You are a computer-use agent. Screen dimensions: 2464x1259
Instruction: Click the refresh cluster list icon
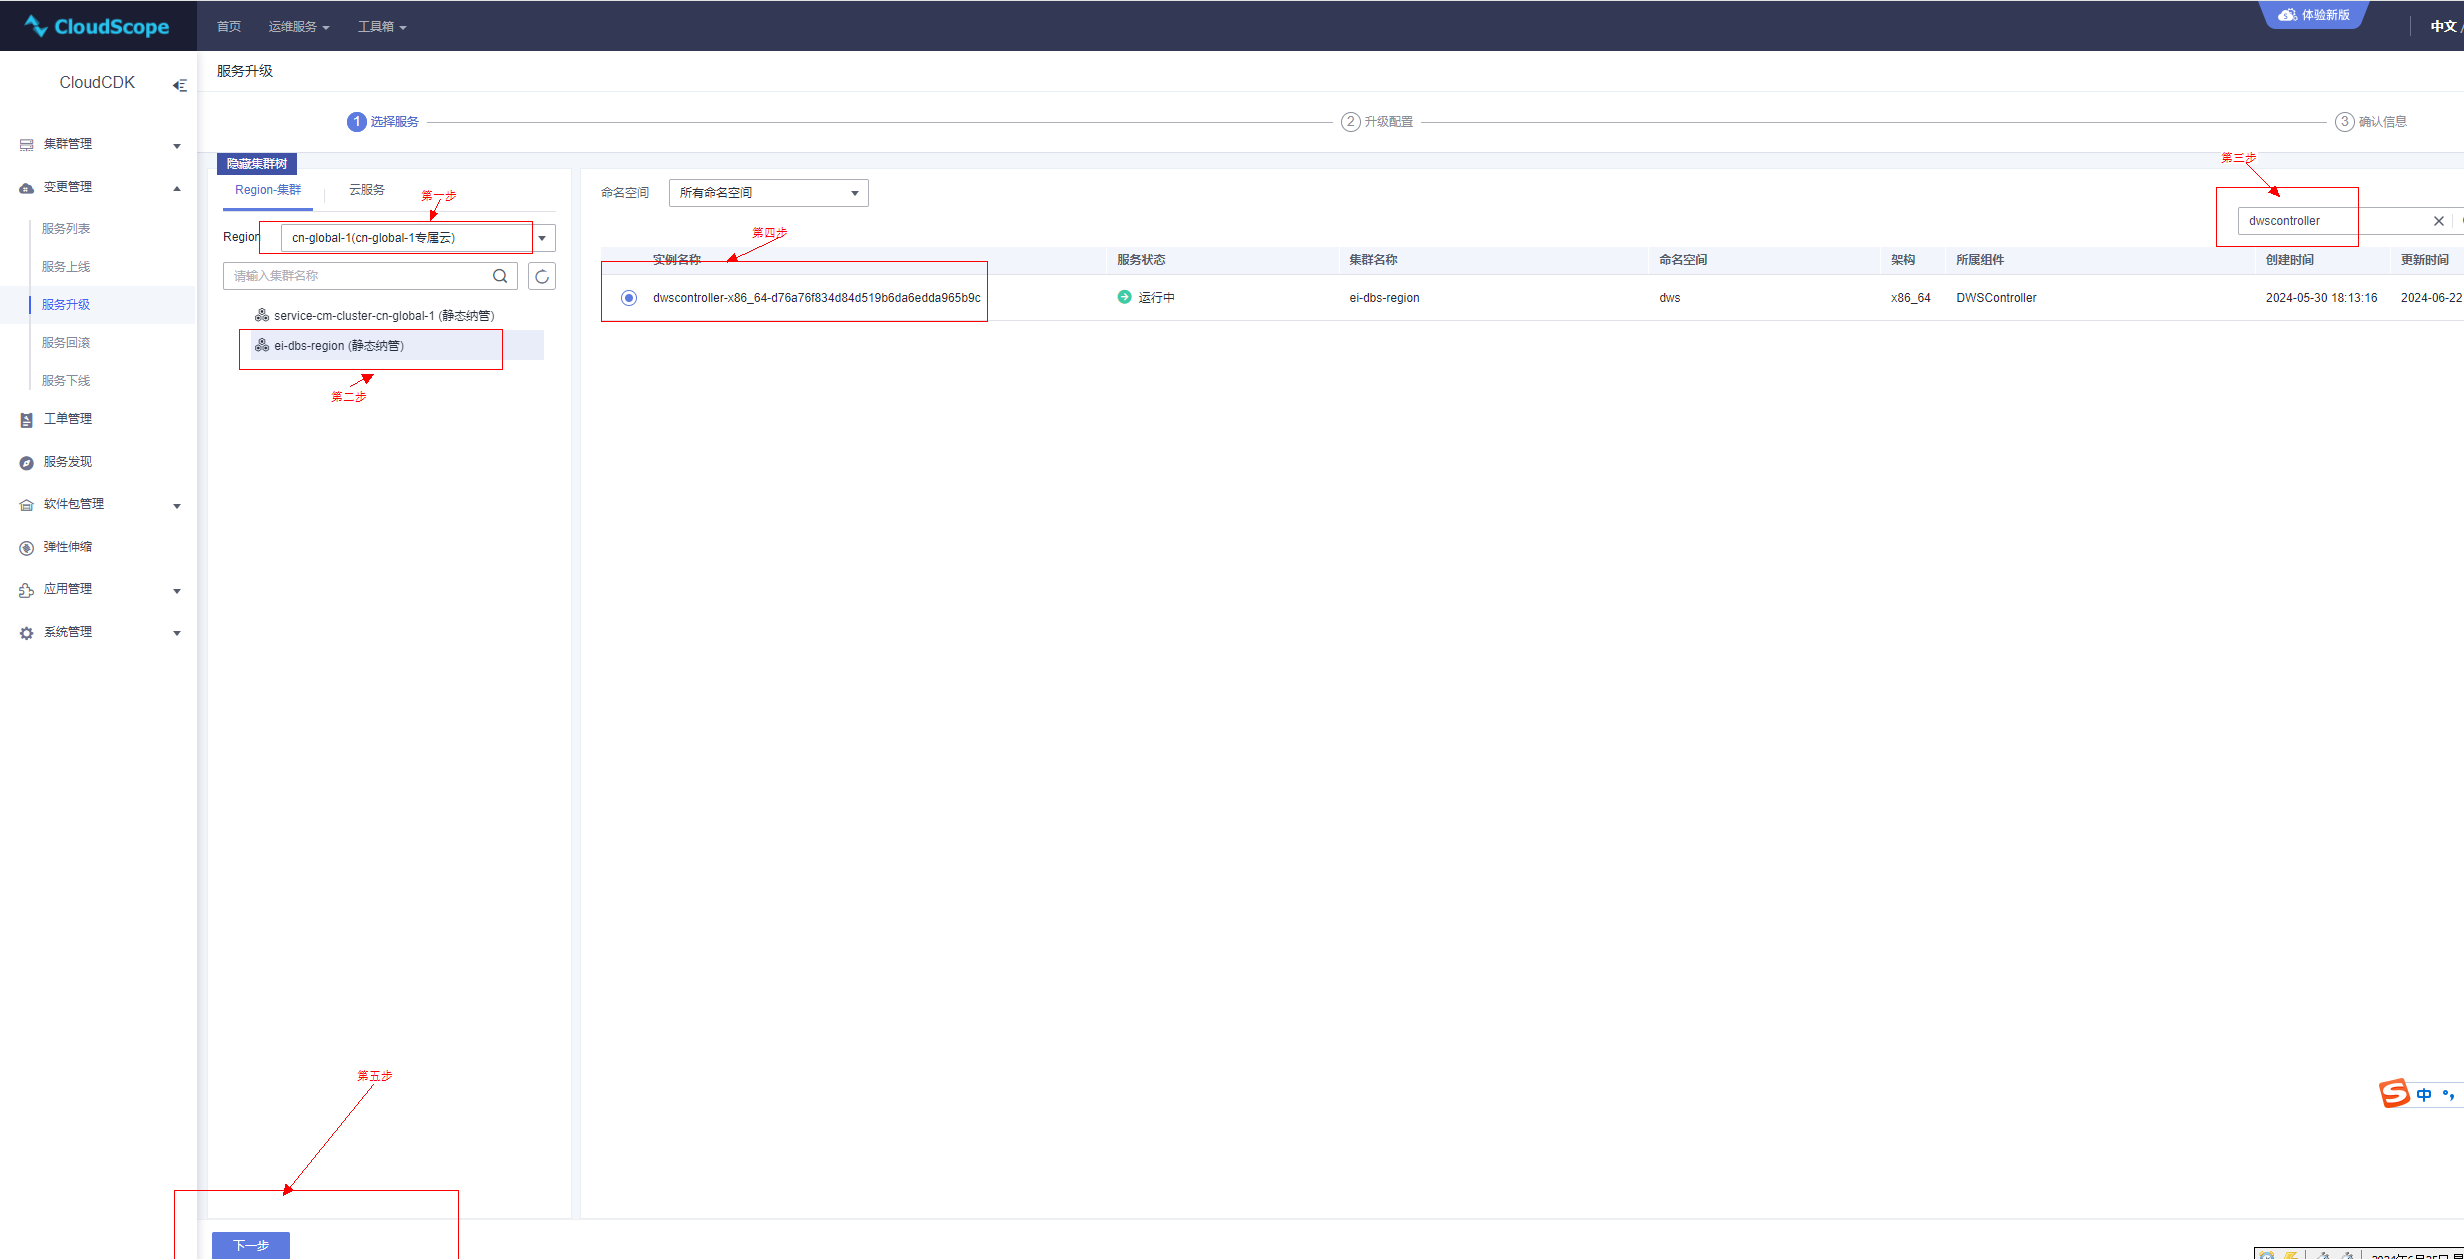[542, 276]
